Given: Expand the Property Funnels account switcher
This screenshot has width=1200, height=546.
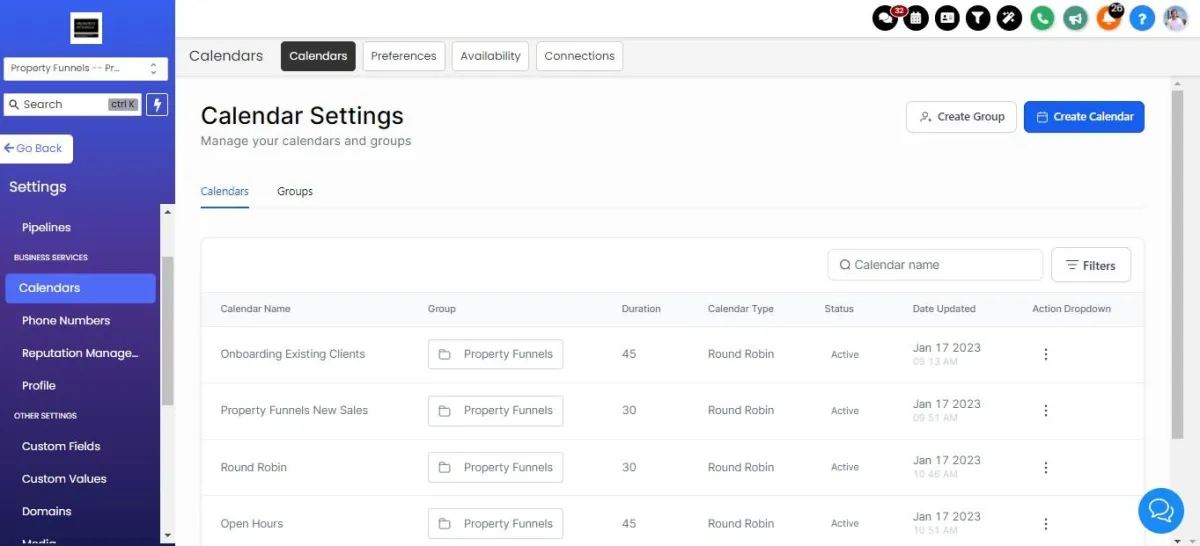Looking at the screenshot, I should (x=86, y=68).
